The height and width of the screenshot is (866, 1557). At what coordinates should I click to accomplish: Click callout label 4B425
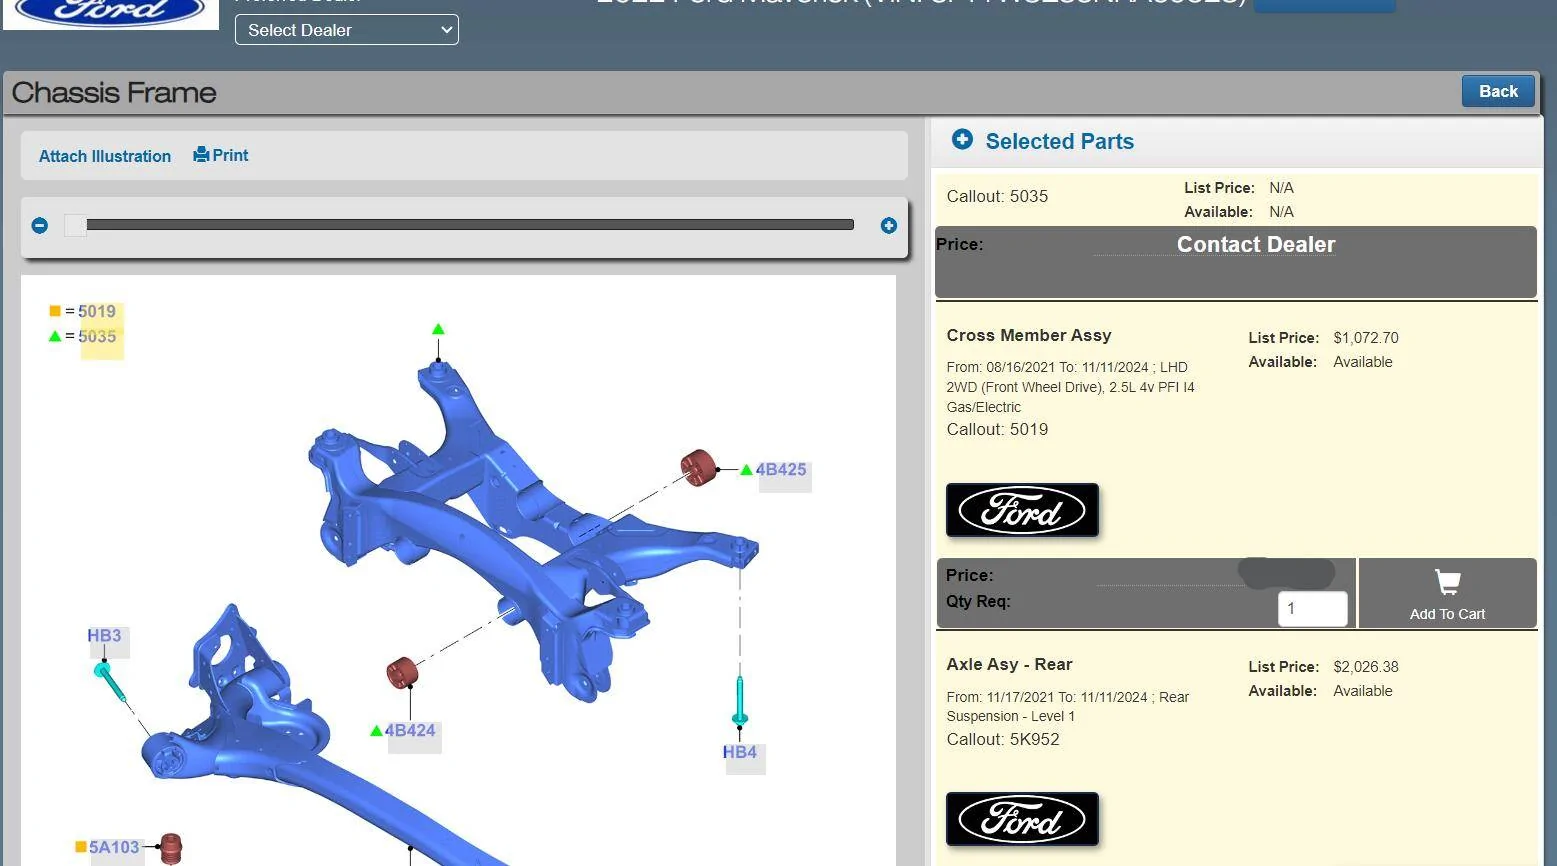click(781, 470)
